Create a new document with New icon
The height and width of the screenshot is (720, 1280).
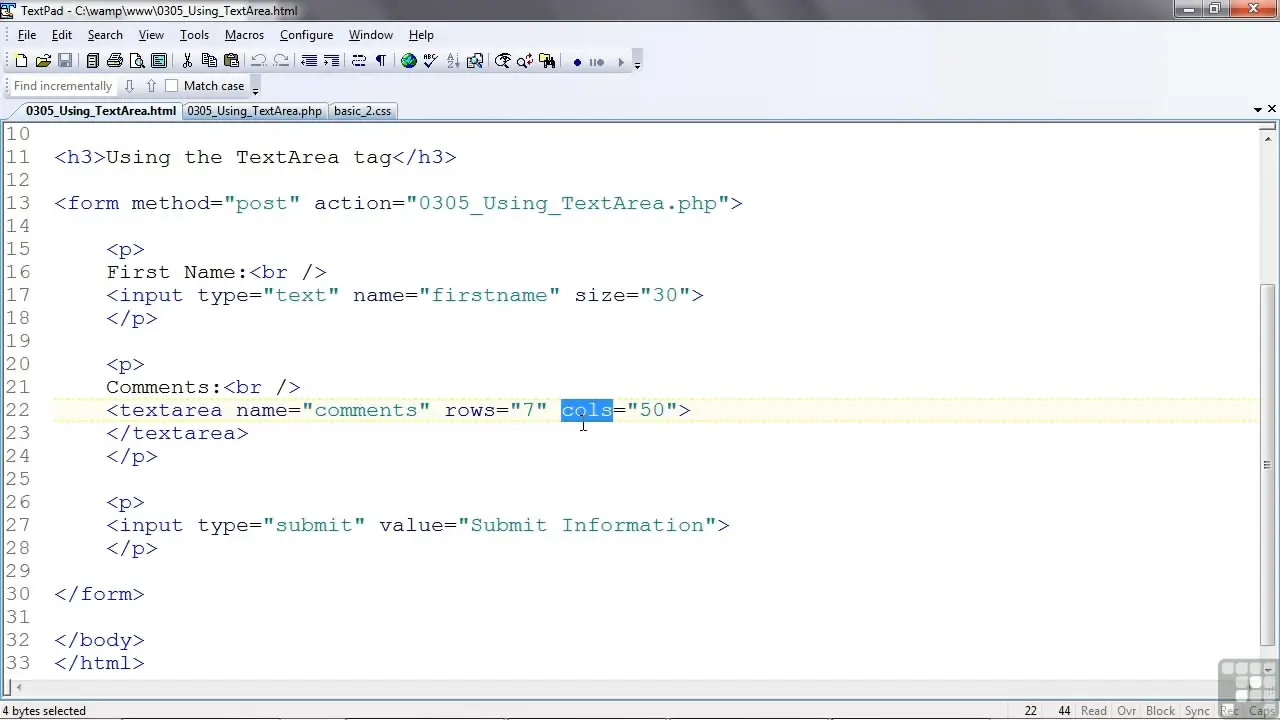point(21,61)
